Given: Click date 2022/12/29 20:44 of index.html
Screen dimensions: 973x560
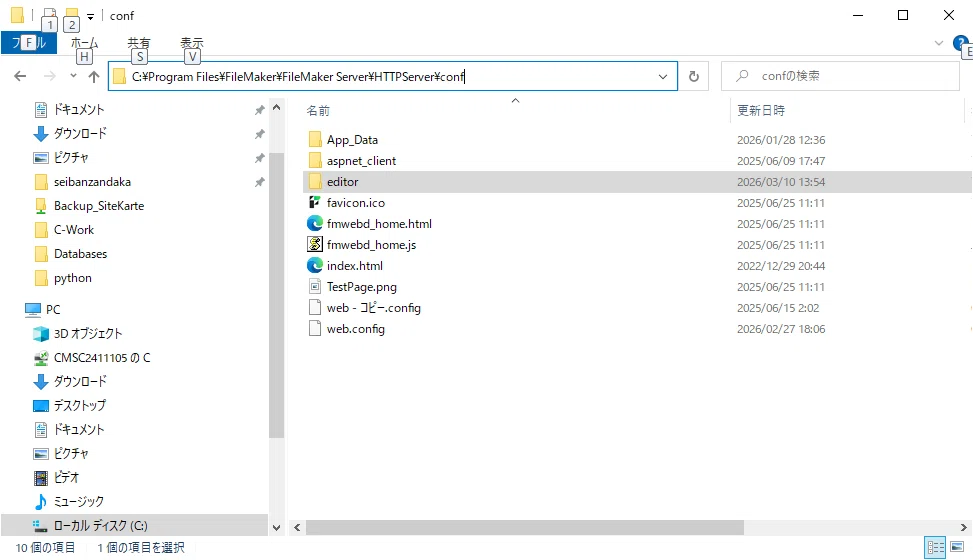Looking at the screenshot, I should [x=781, y=266].
